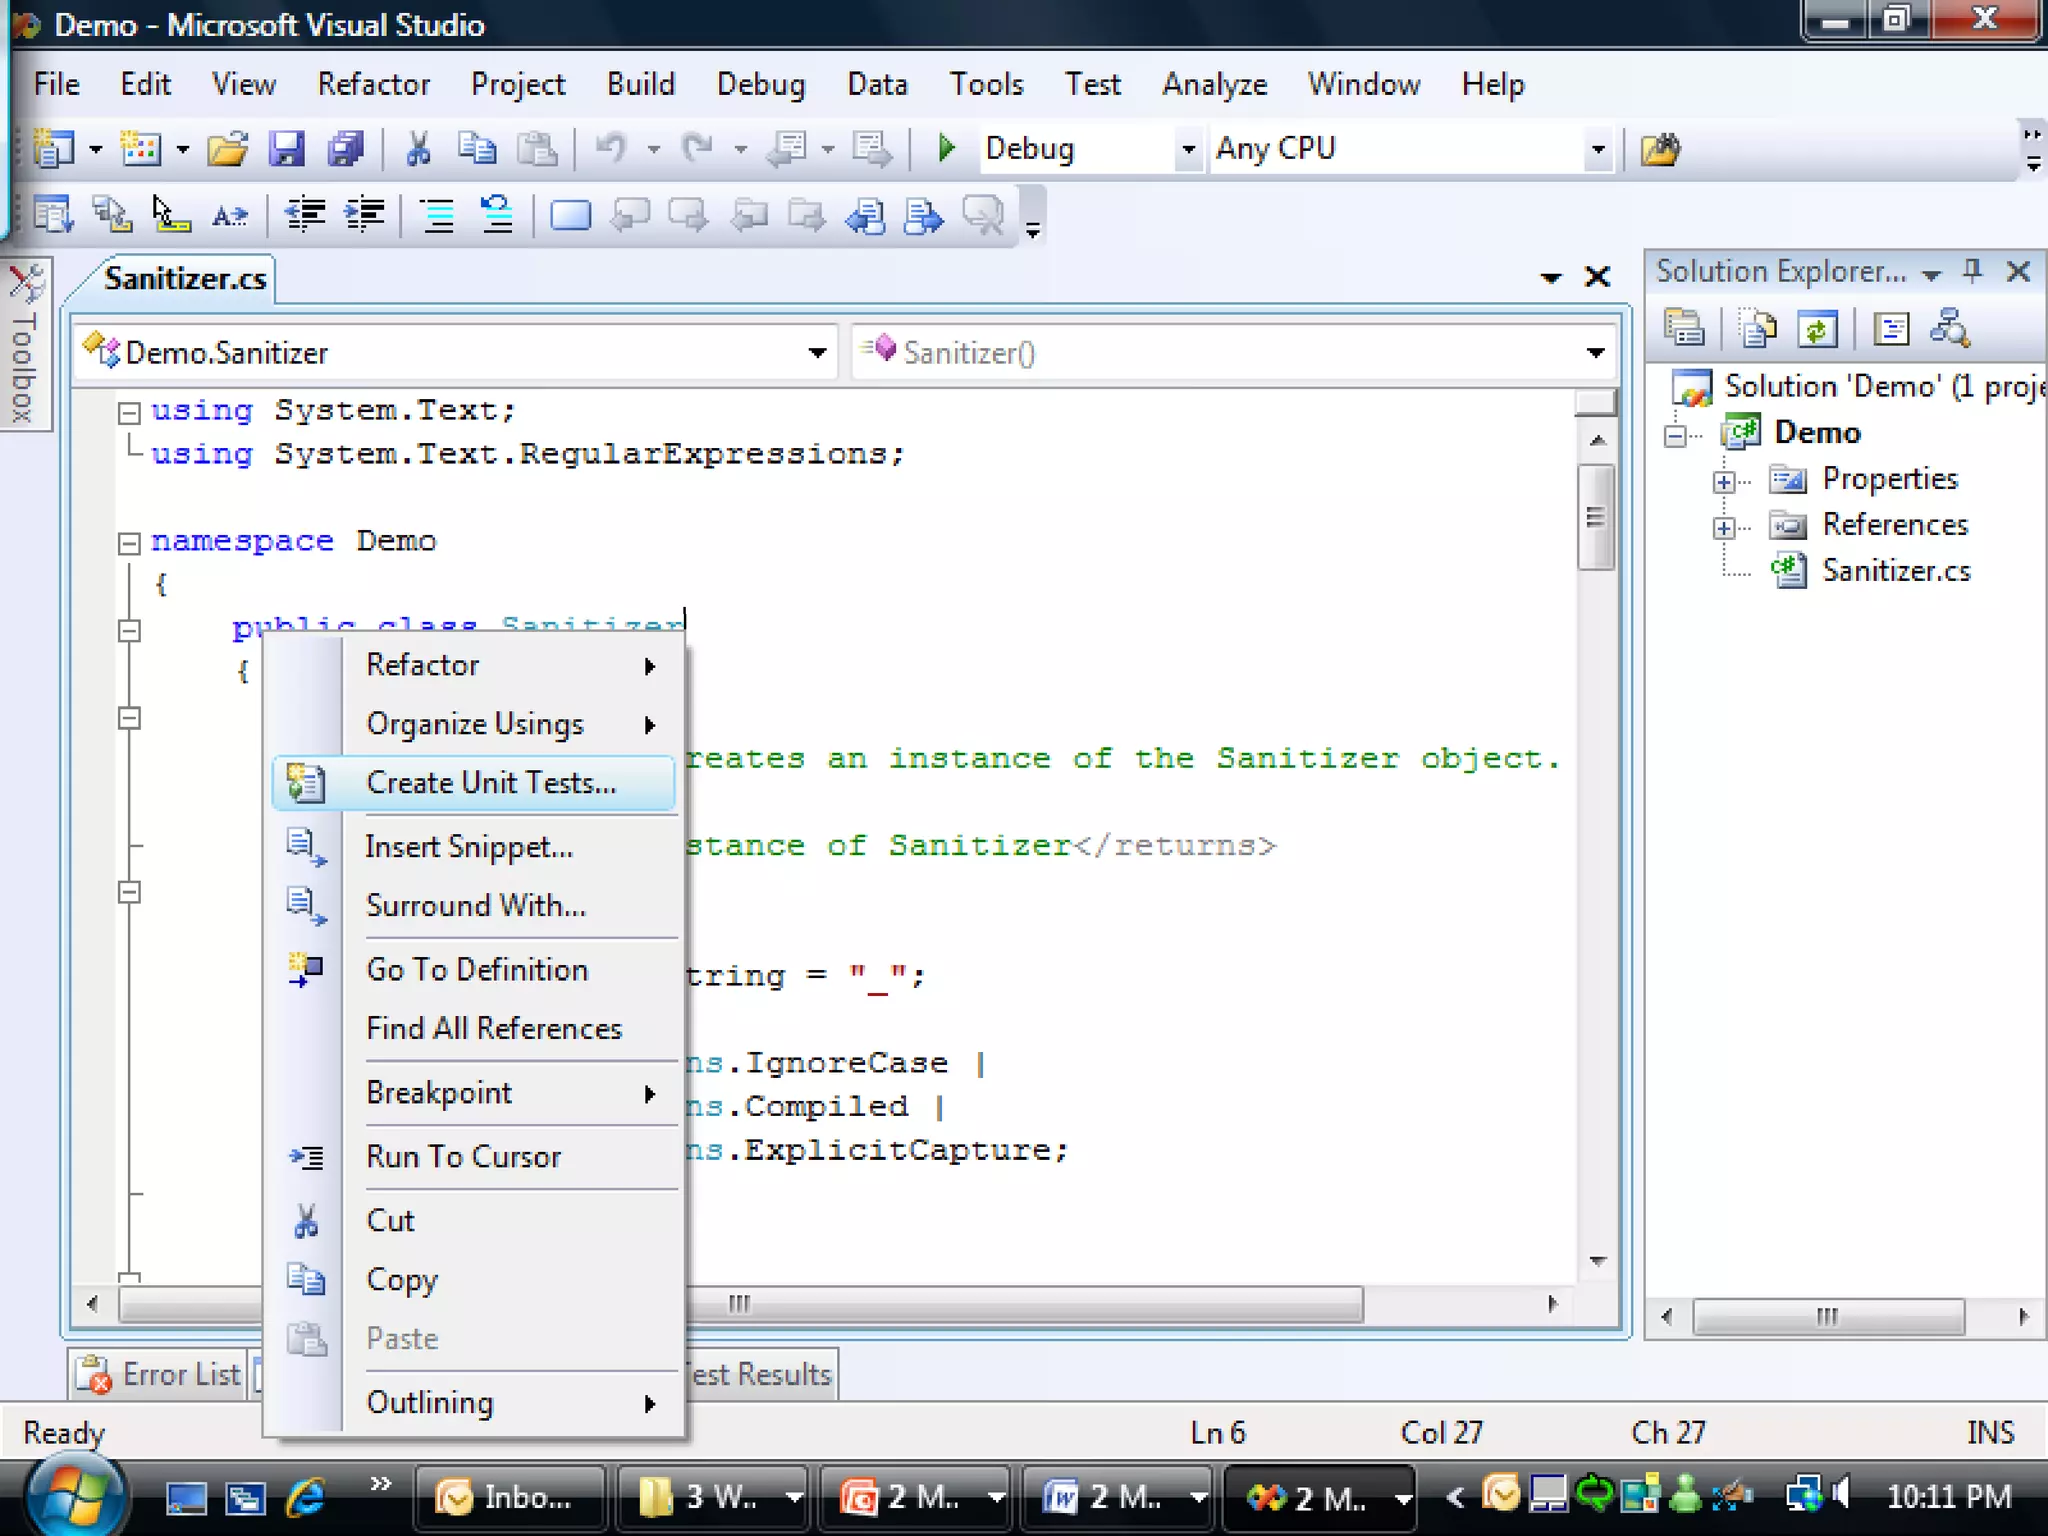Expand the References tree node

(x=1723, y=527)
